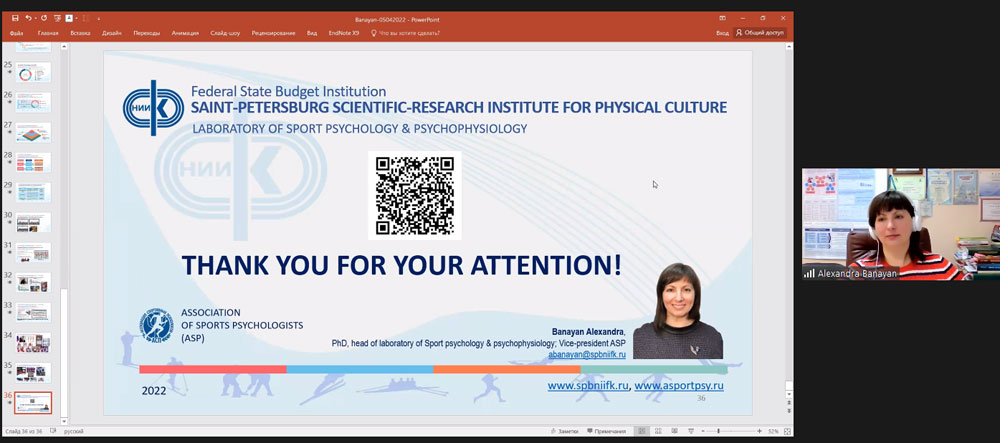Open the www.spbniifk.ru link
Screen dimensions: 1000x443
click(x=588, y=386)
